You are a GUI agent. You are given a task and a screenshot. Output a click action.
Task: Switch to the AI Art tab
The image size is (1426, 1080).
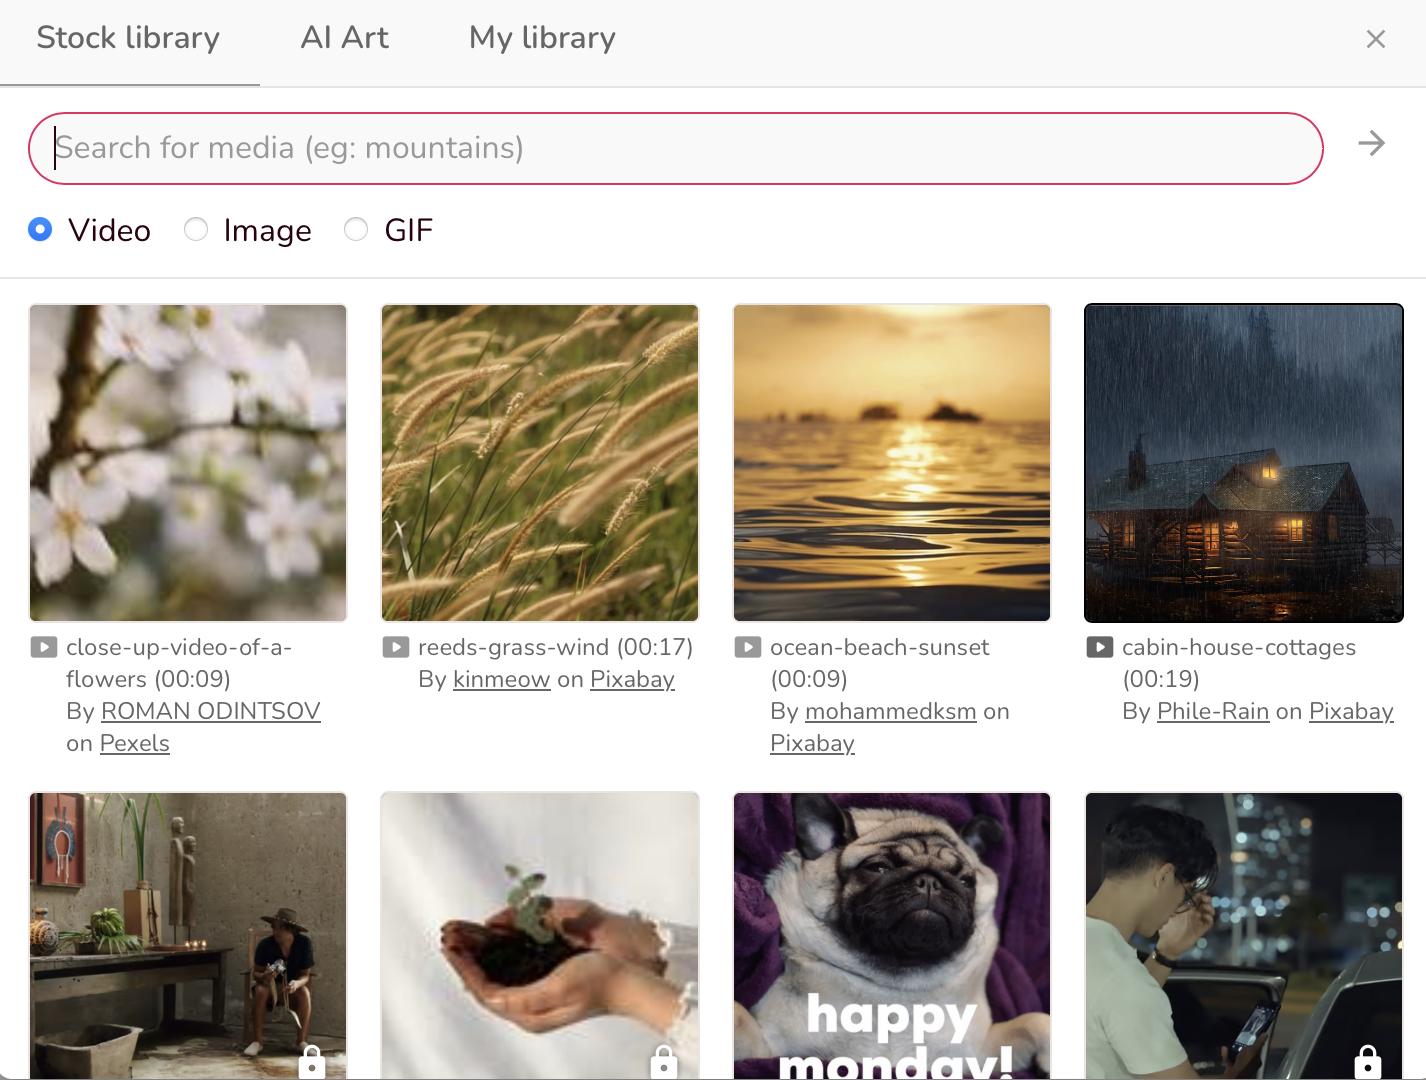tap(344, 38)
